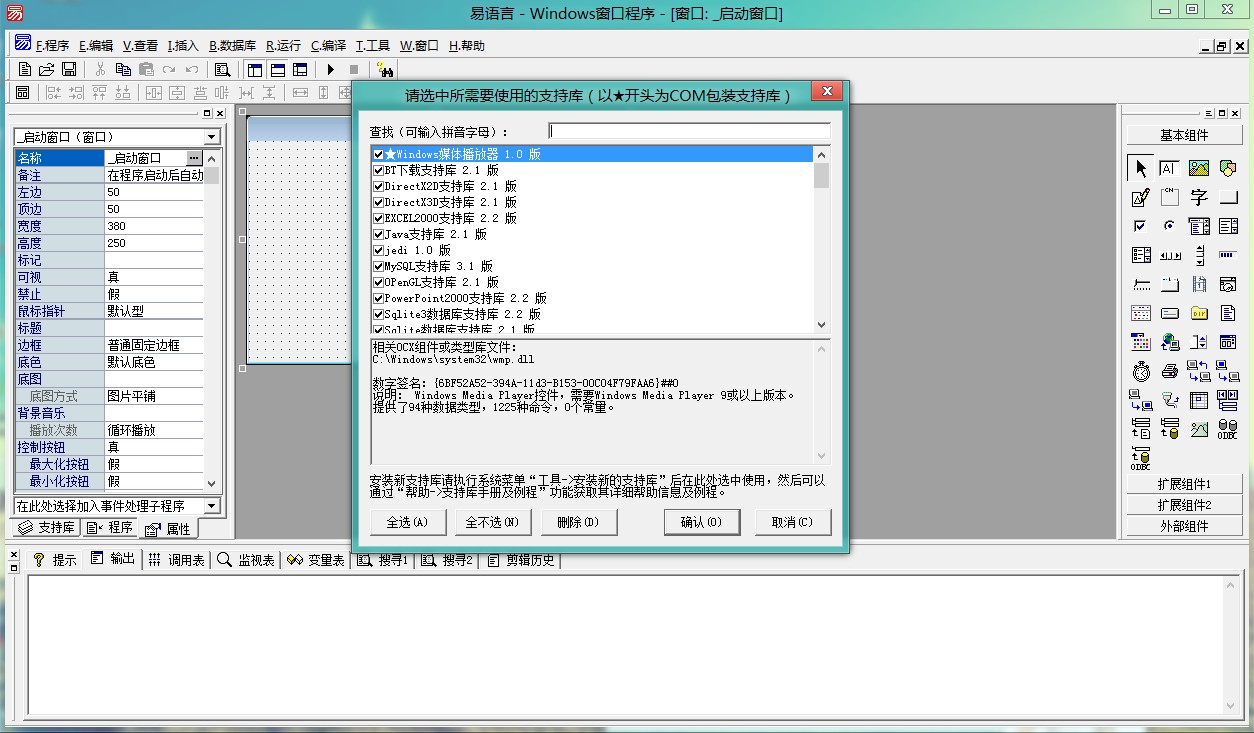Viewport: 1254px width, 733px height.
Task: Select the 鼠标指针 property row
Action: (109, 311)
